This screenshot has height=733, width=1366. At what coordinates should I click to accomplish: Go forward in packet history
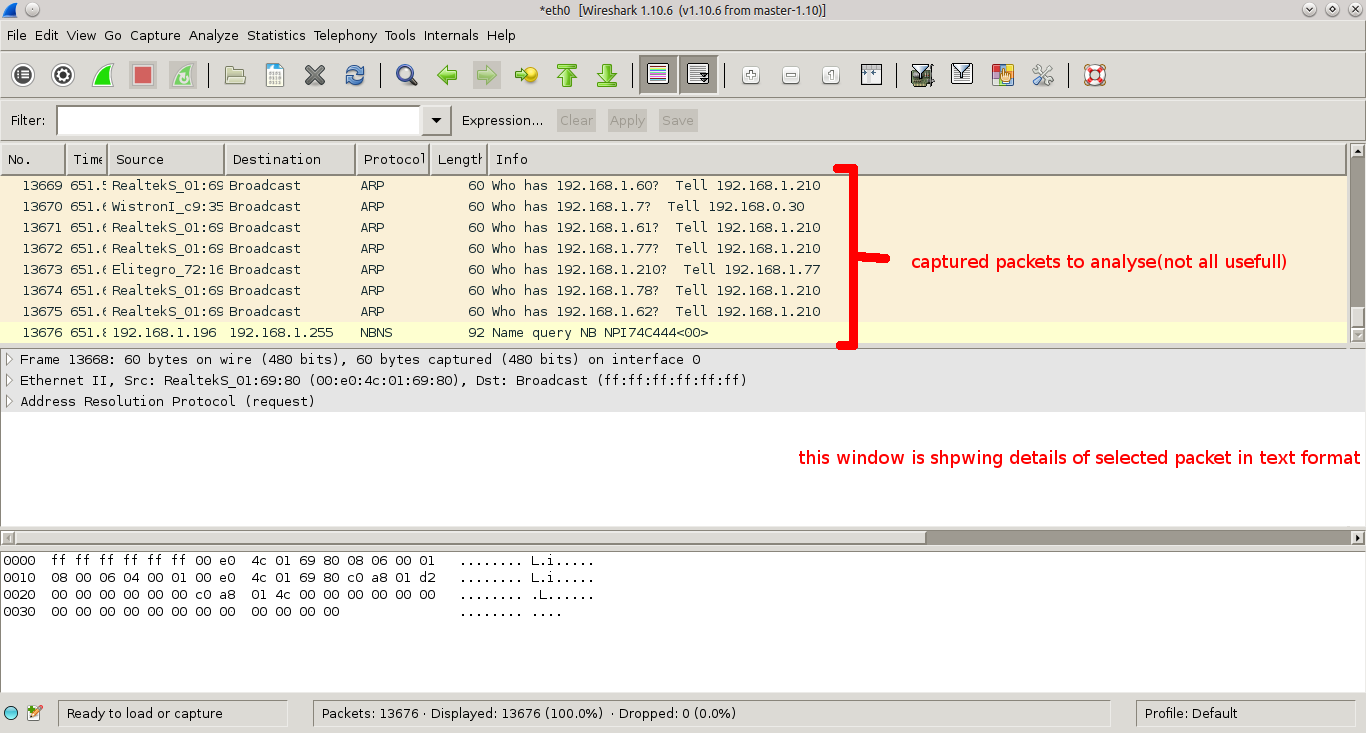tap(487, 75)
